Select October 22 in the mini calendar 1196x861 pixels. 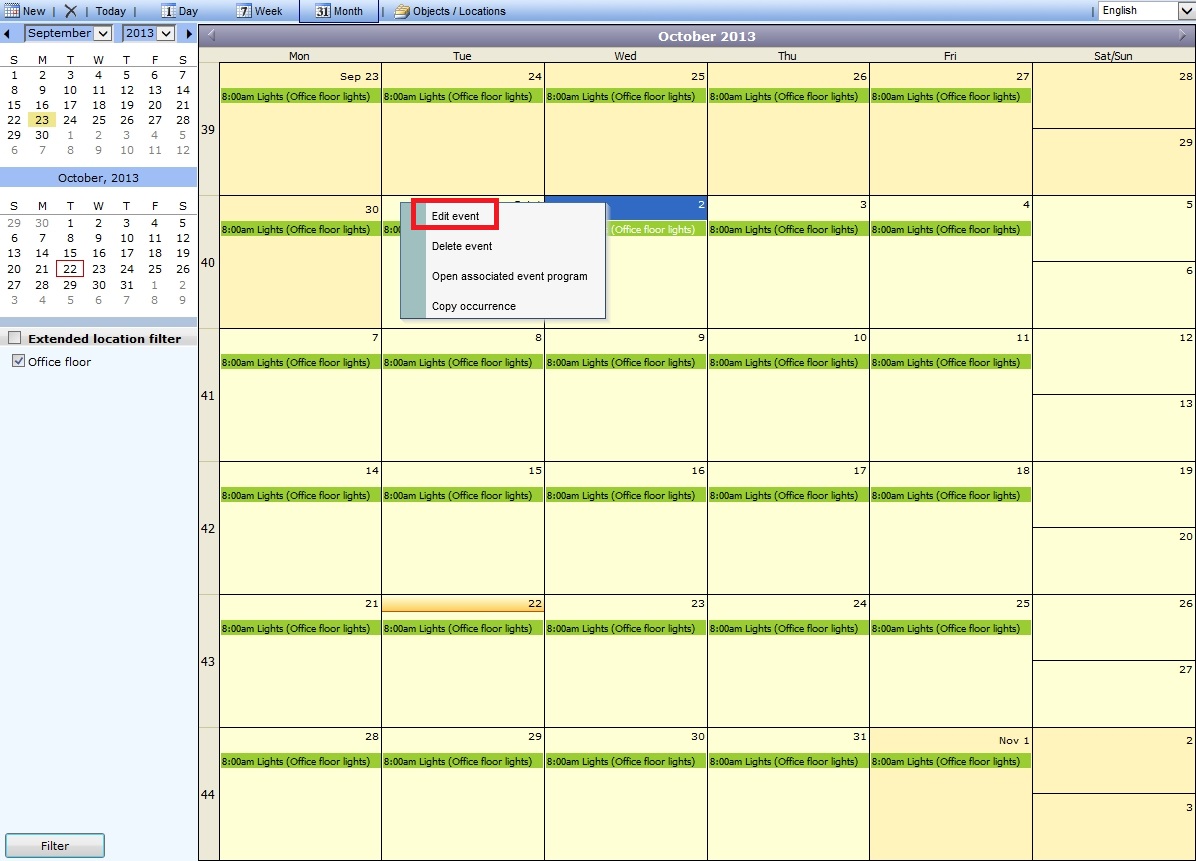[70, 269]
